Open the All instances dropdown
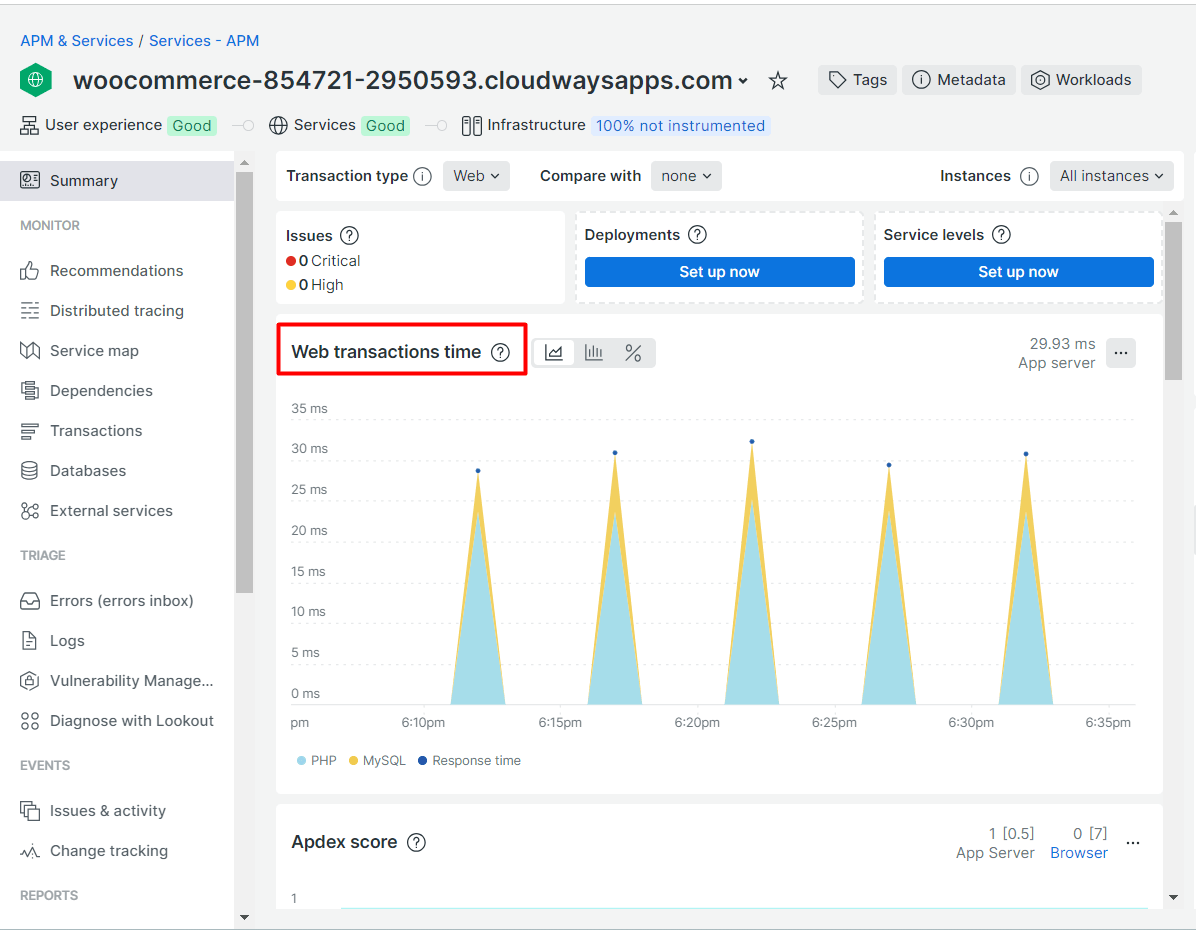This screenshot has width=1196, height=930. point(1111,176)
